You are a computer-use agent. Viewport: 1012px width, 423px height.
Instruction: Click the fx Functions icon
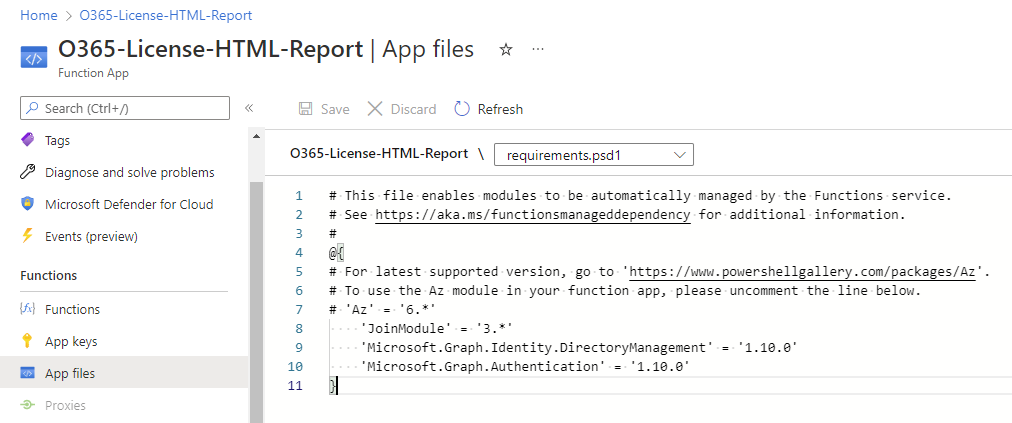pos(27,309)
